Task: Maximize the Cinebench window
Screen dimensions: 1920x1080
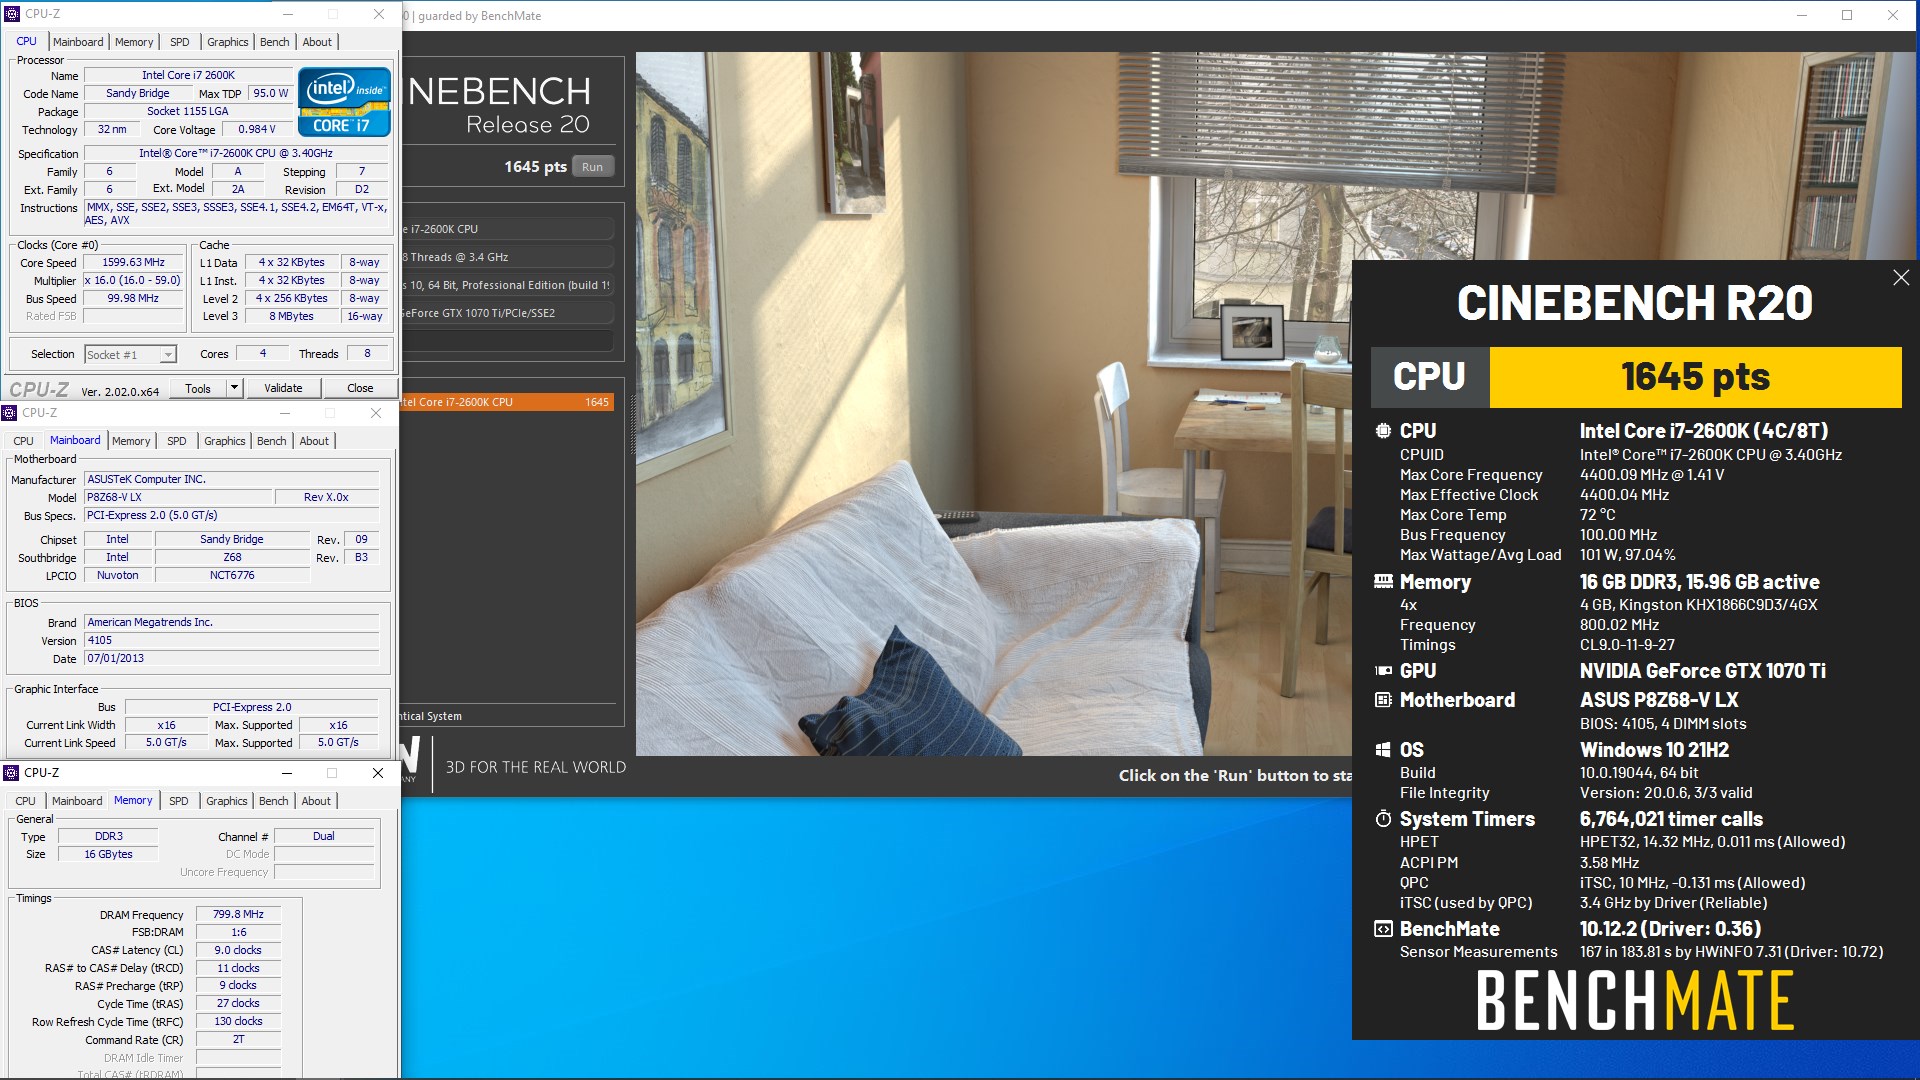Action: click(x=1847, y=15)
